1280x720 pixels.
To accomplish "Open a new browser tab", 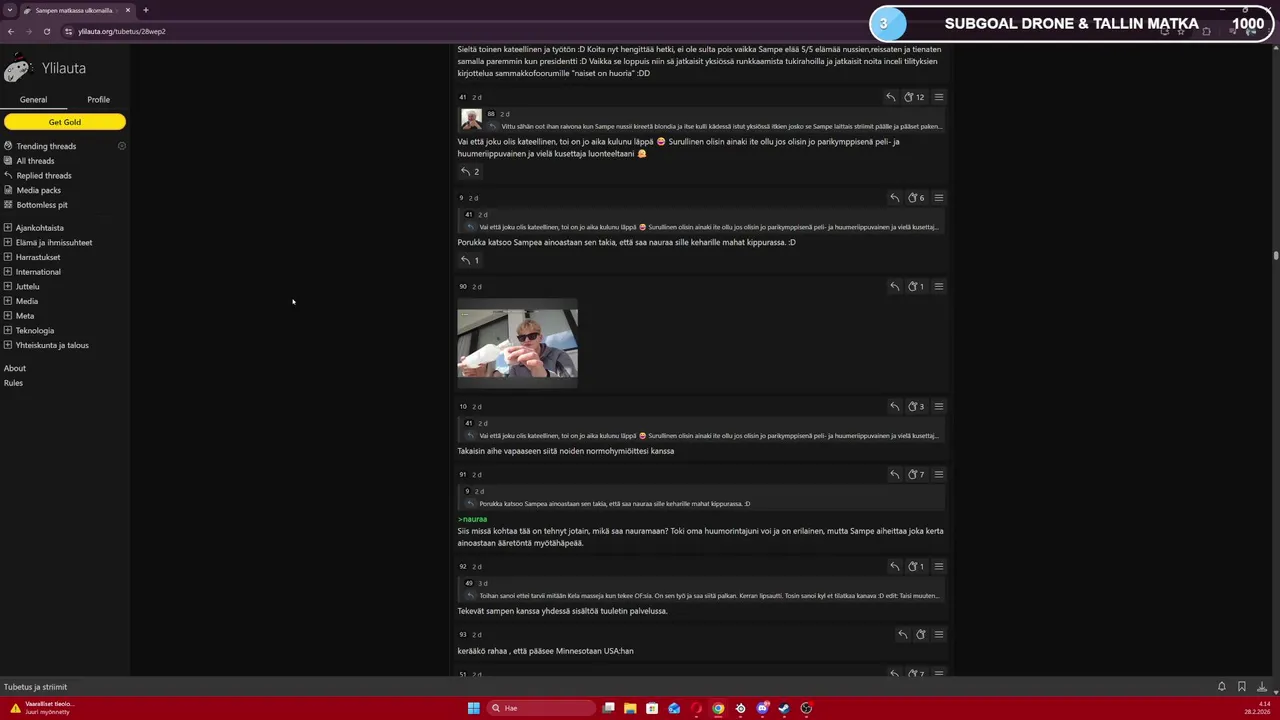I will click(x=145, y=10).
